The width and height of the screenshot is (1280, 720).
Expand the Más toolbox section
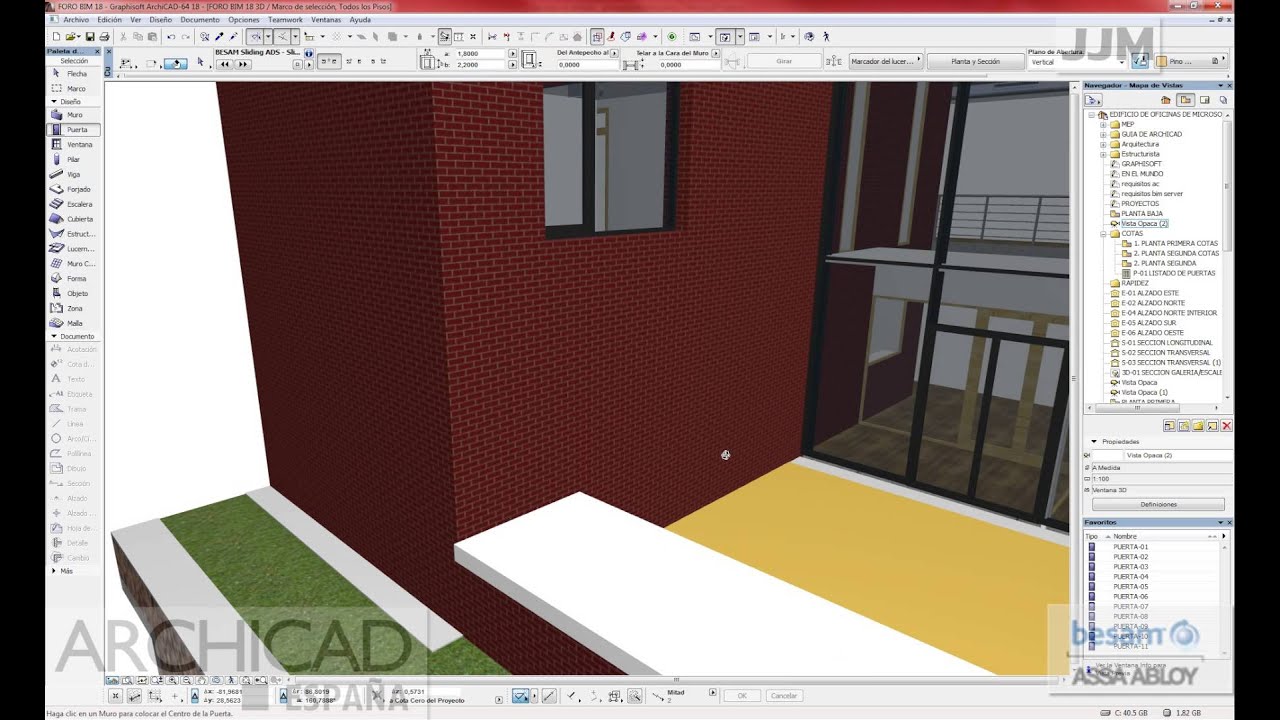(55, 571)
